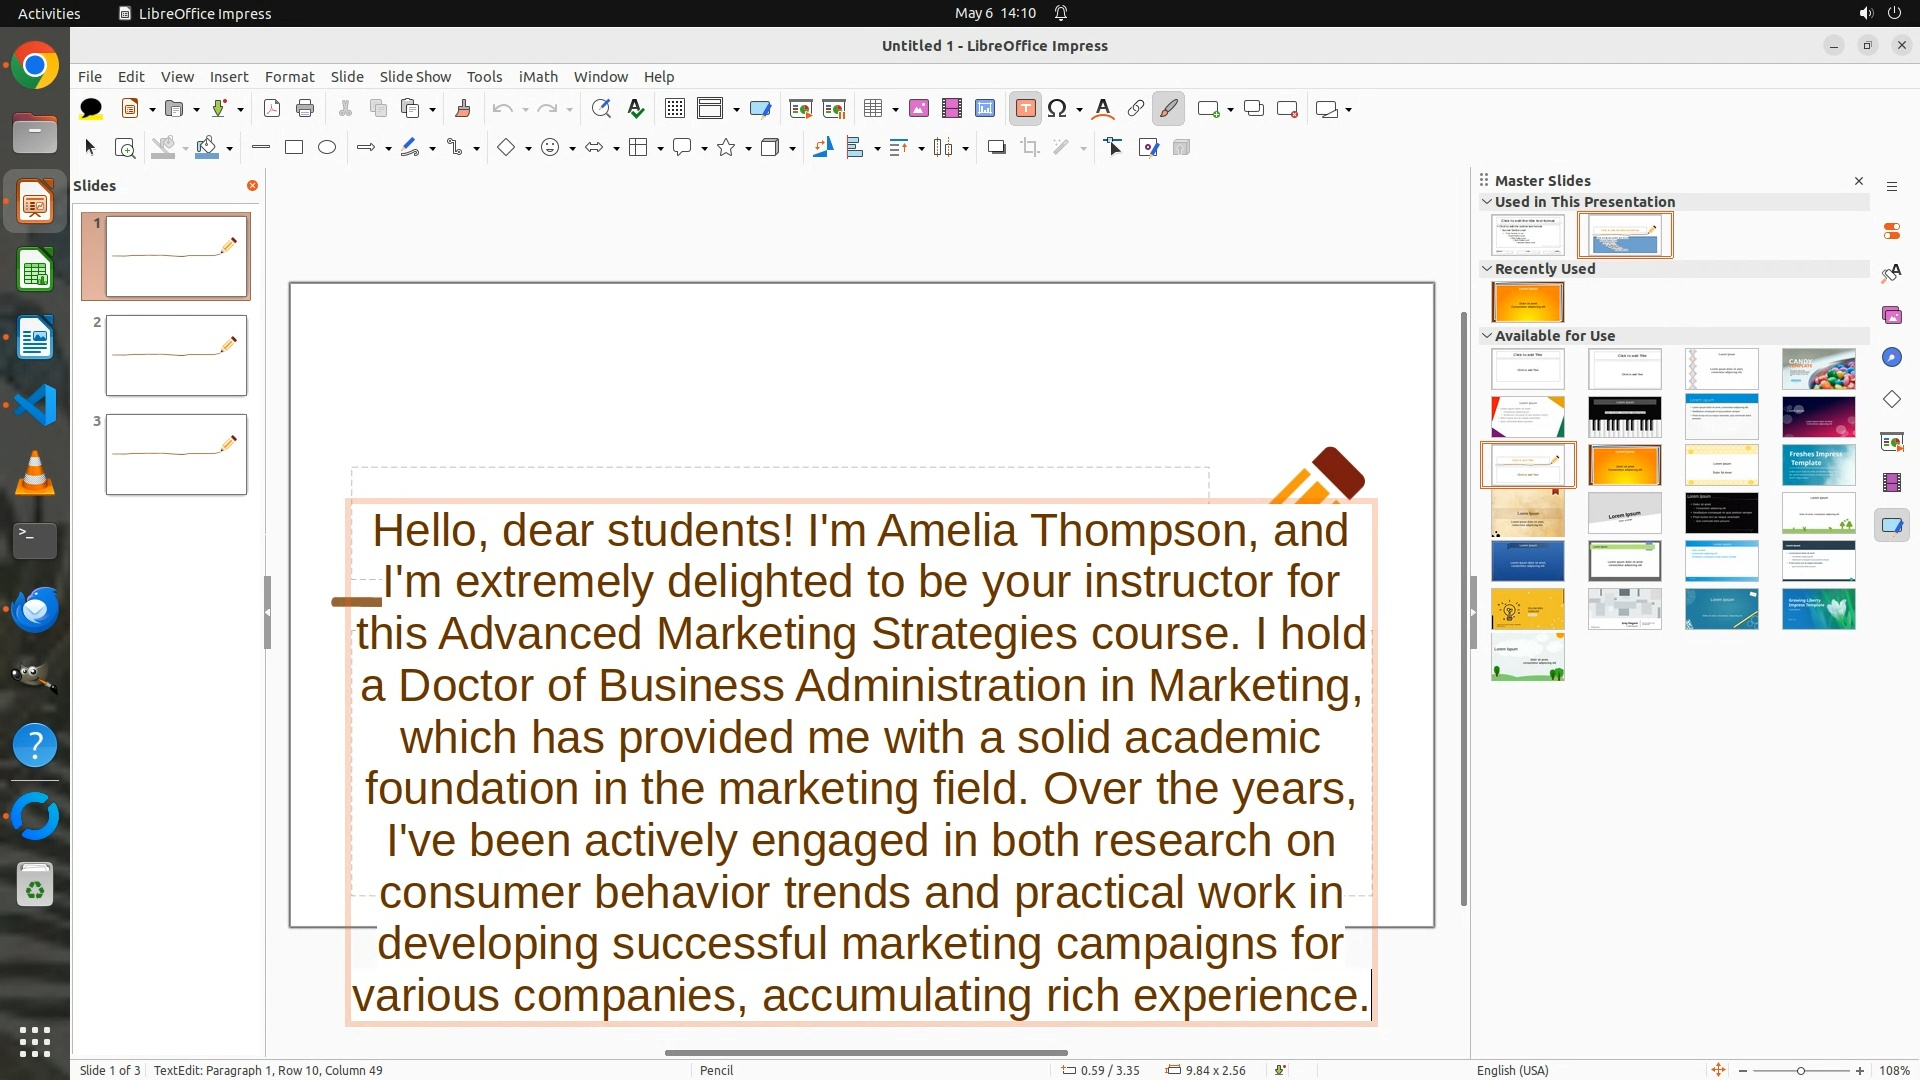Toggle the Insert Text Box tool
Screen dimensions: 1920x1080
pos(1025,109)
